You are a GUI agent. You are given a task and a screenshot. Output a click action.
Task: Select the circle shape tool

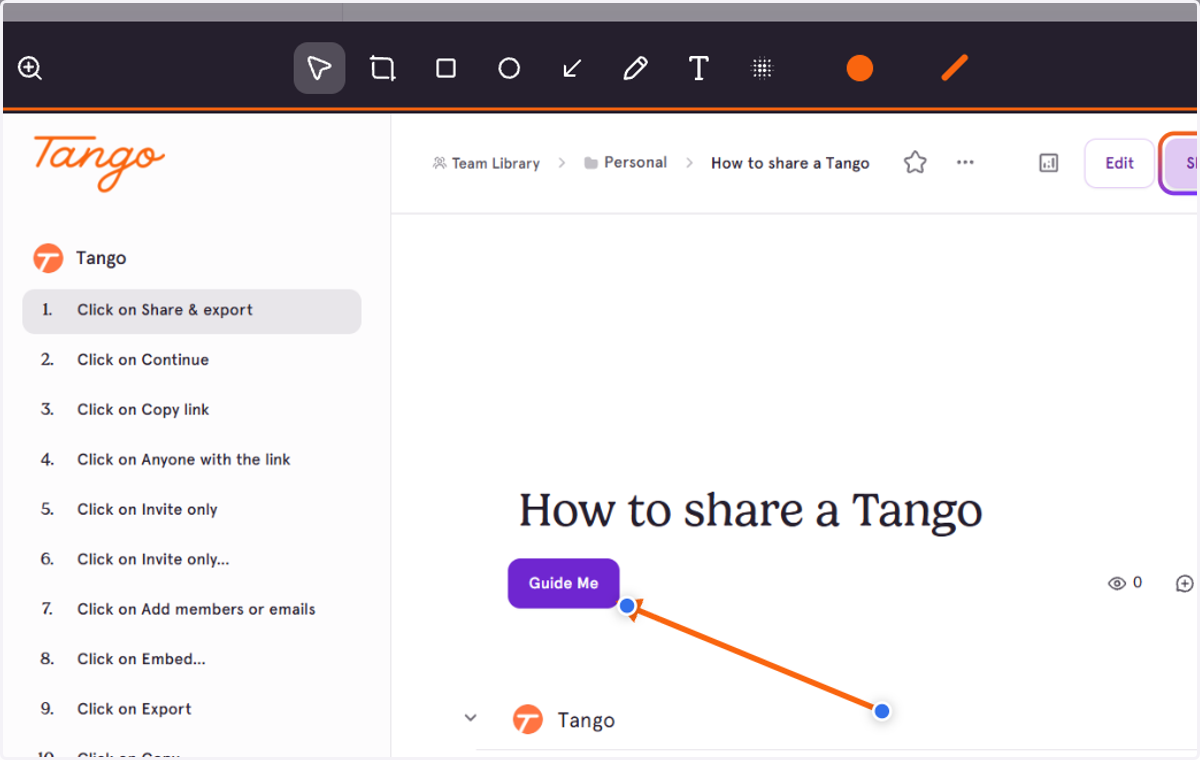click(509, 68)
